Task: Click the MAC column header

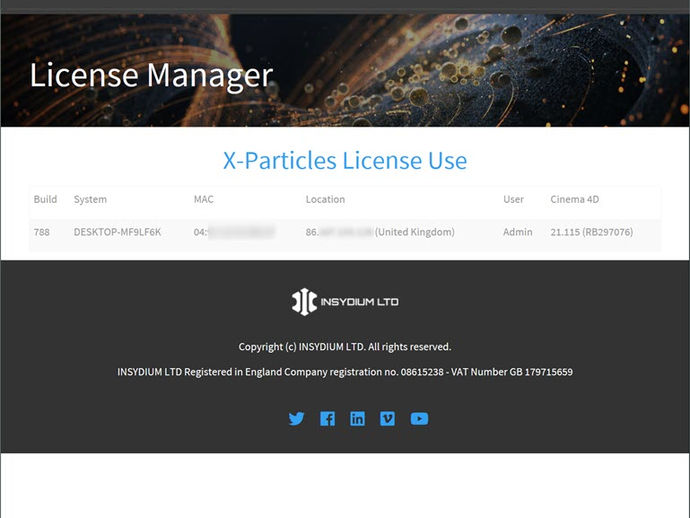Action: [x=204, y=199]
